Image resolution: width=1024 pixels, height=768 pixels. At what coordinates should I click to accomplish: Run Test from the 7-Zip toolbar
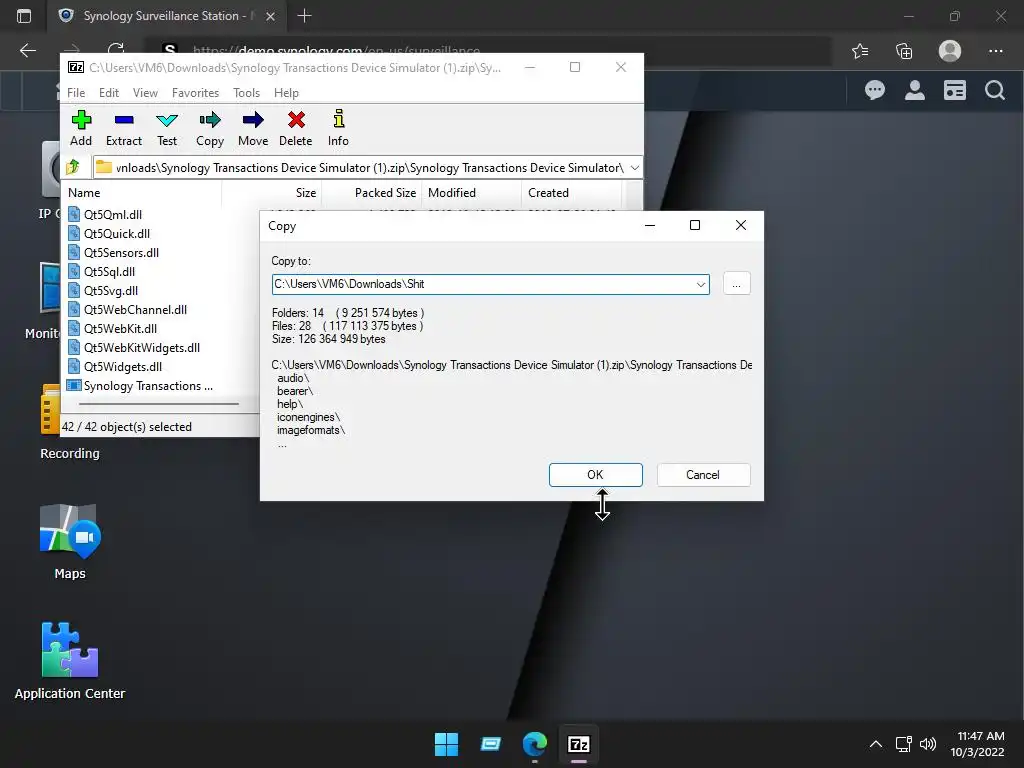(167, 129)
